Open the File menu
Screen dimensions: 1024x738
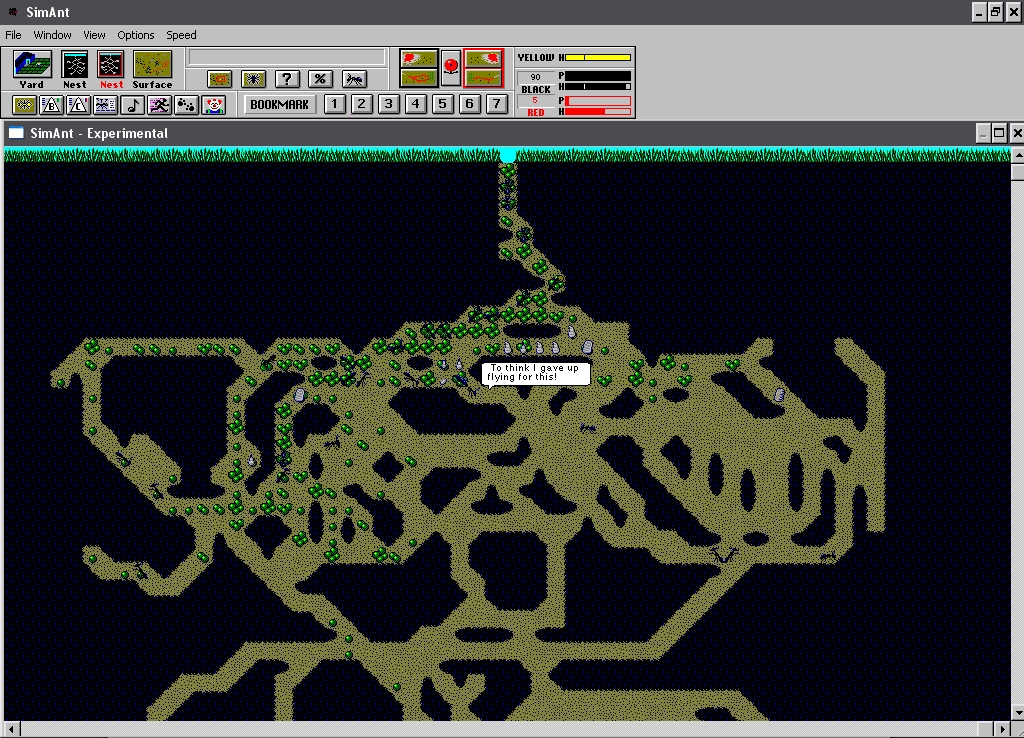tap(13, 35)
